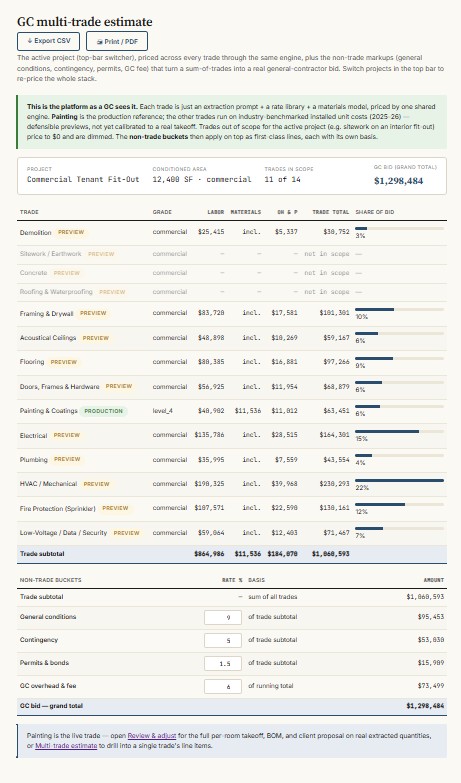This screenshot has height=783, width=461.
Task: Edit the GC overhead & fee rate field
Action: tap(223, 686)
